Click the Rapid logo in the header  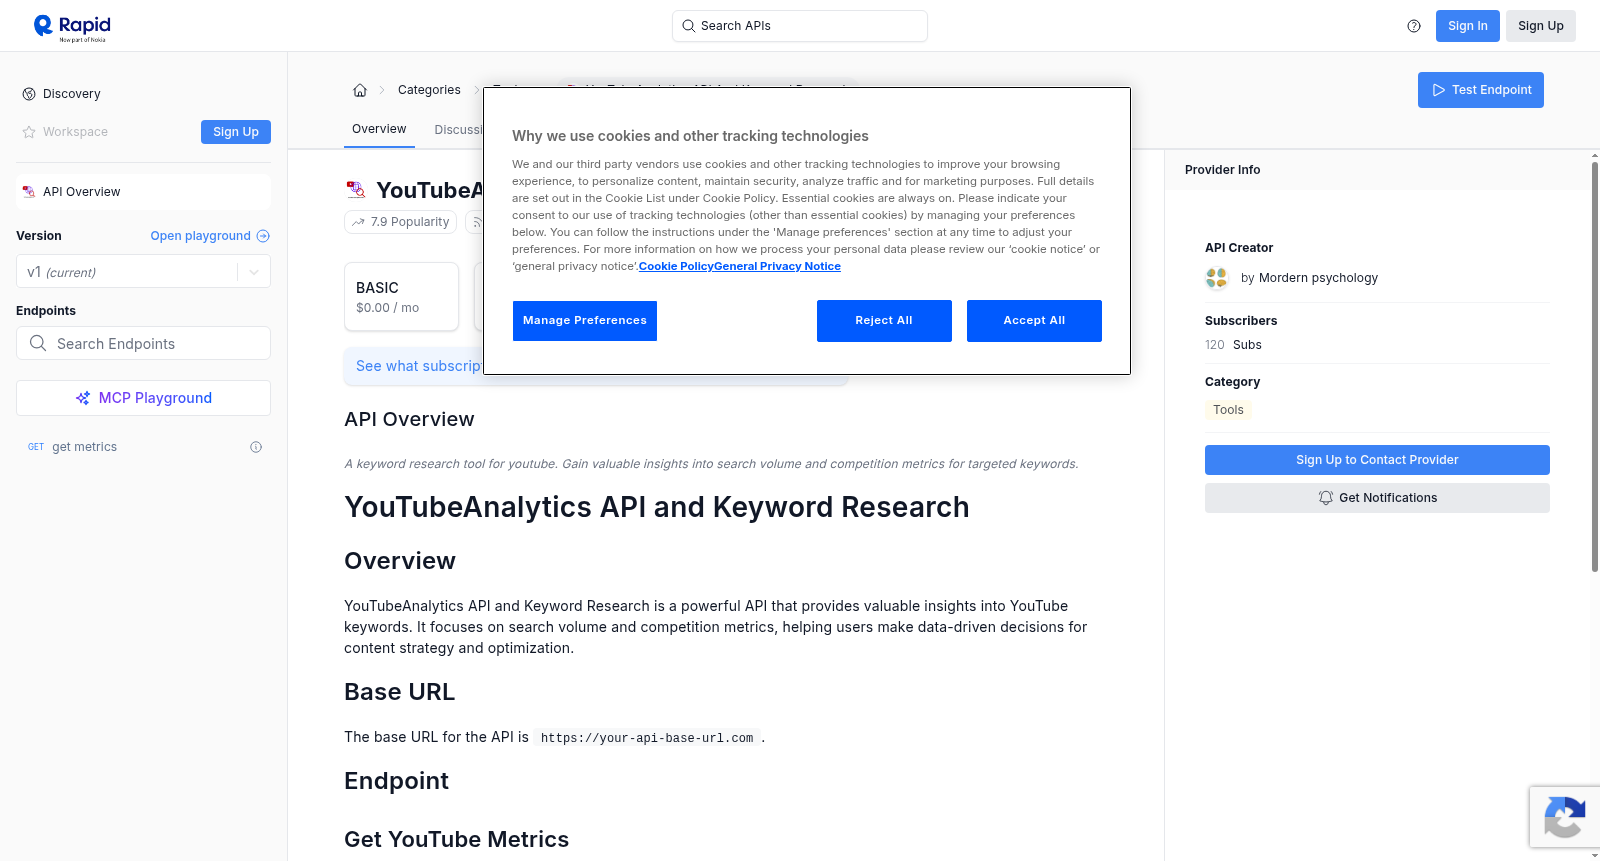coord(72,27)
